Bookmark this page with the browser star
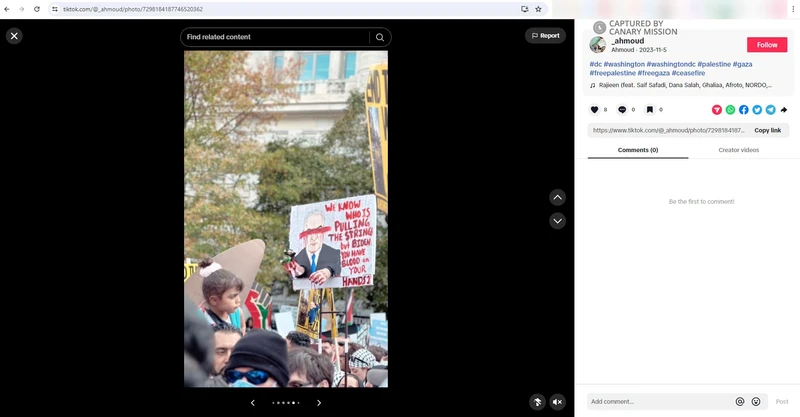The height and width of the screenshot is (417, 800). pyautogui.click(x=538, y=8)
